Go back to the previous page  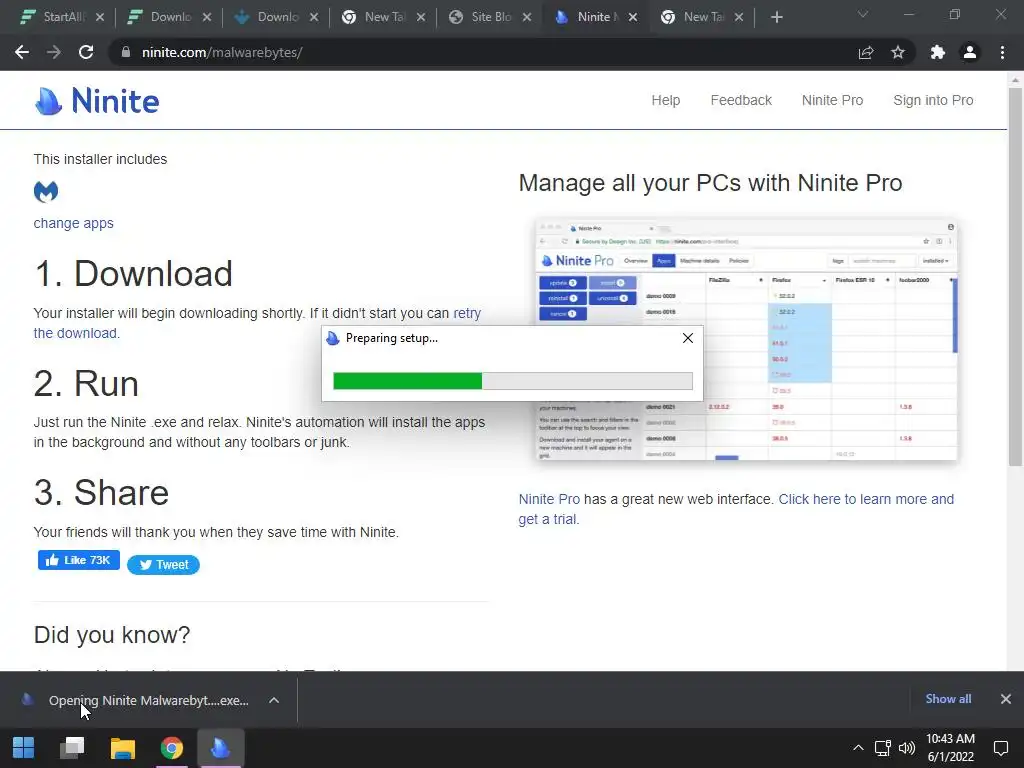point(22,52)
